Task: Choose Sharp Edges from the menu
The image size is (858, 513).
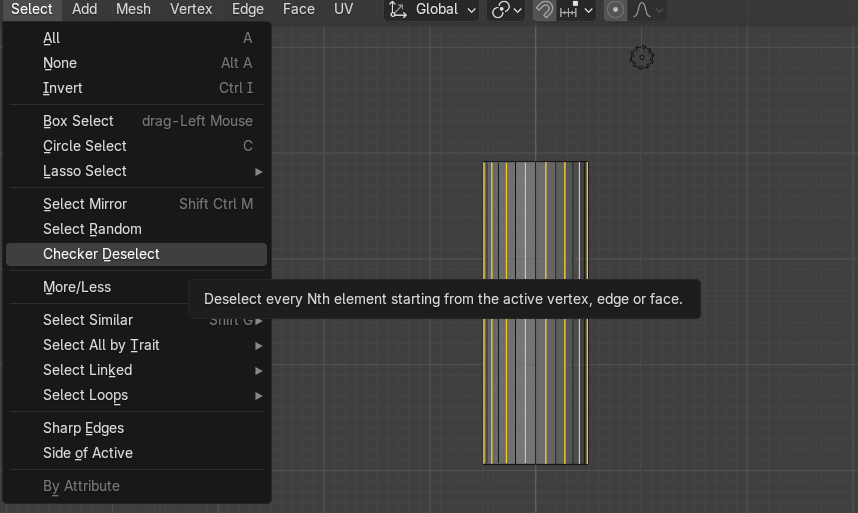Action: 83,428
